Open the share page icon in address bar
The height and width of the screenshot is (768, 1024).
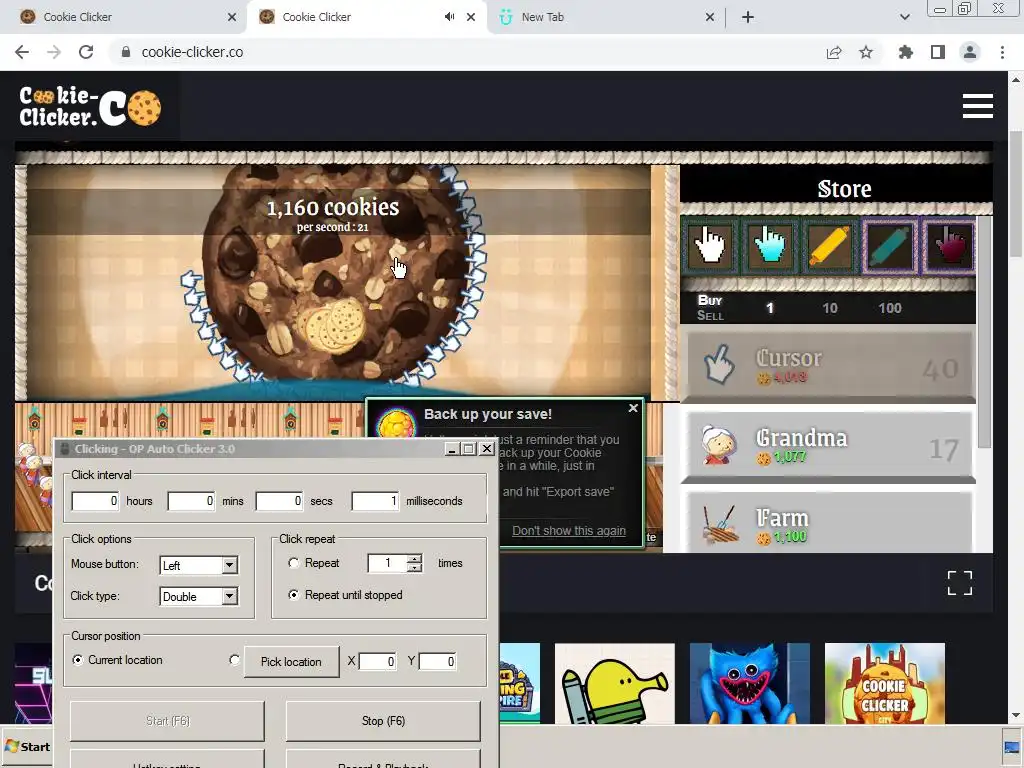[834, 52]
